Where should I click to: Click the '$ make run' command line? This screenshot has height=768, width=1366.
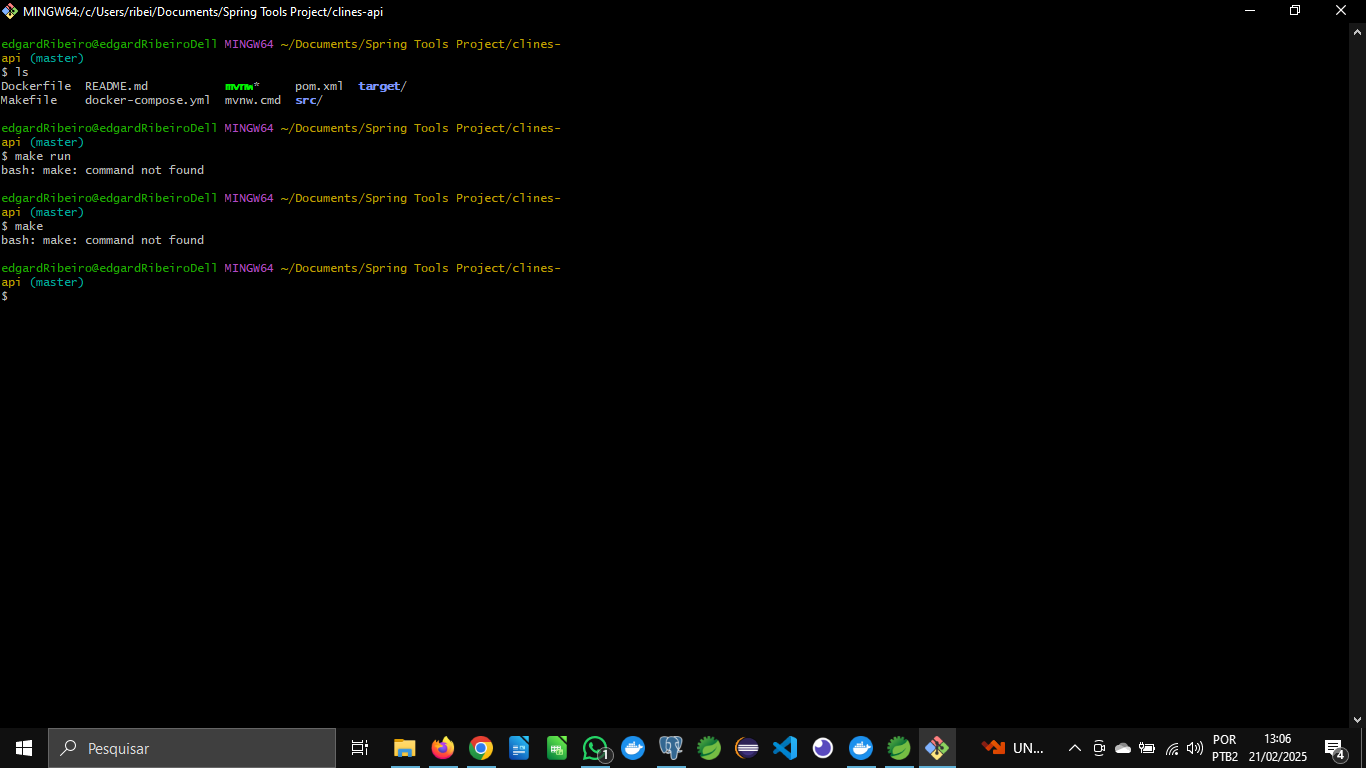coord(36,156)
